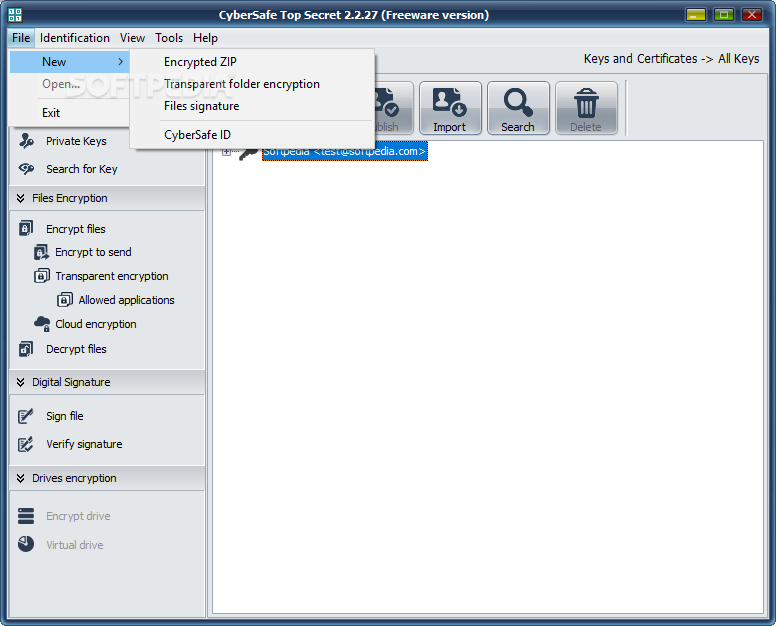Select the Private Keys sidebar label
The height and width of the screenshot is (626, 776).
[76, 142]
